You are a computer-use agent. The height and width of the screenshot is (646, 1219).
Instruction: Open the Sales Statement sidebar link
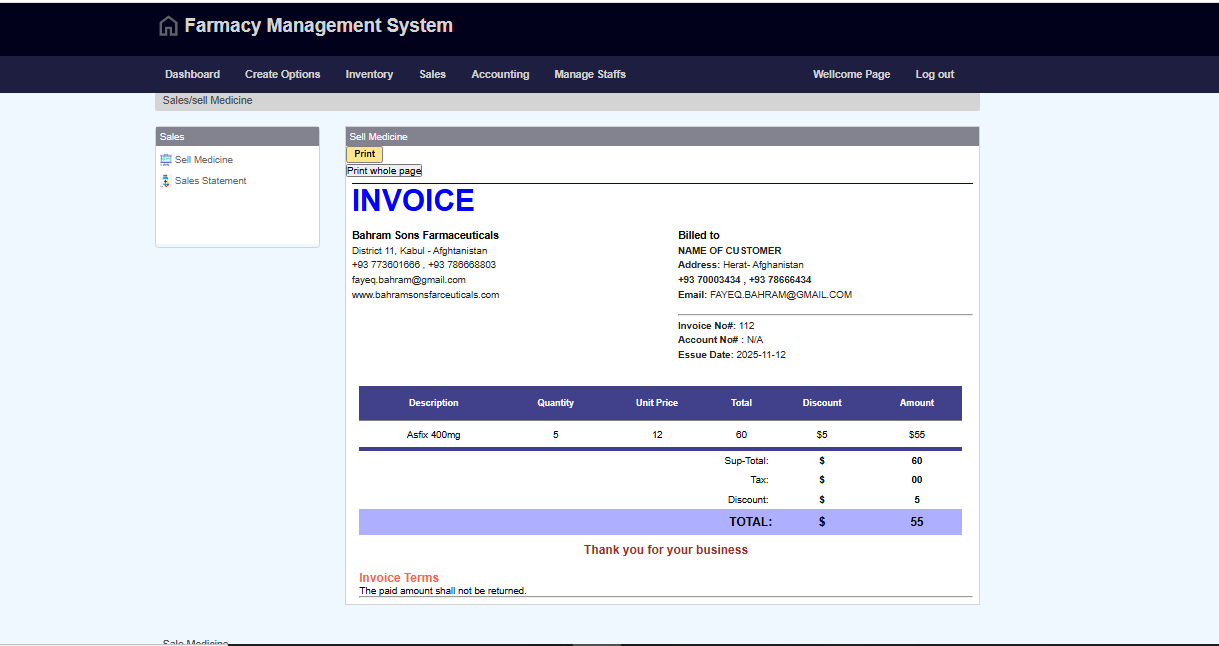coord(210,181)
